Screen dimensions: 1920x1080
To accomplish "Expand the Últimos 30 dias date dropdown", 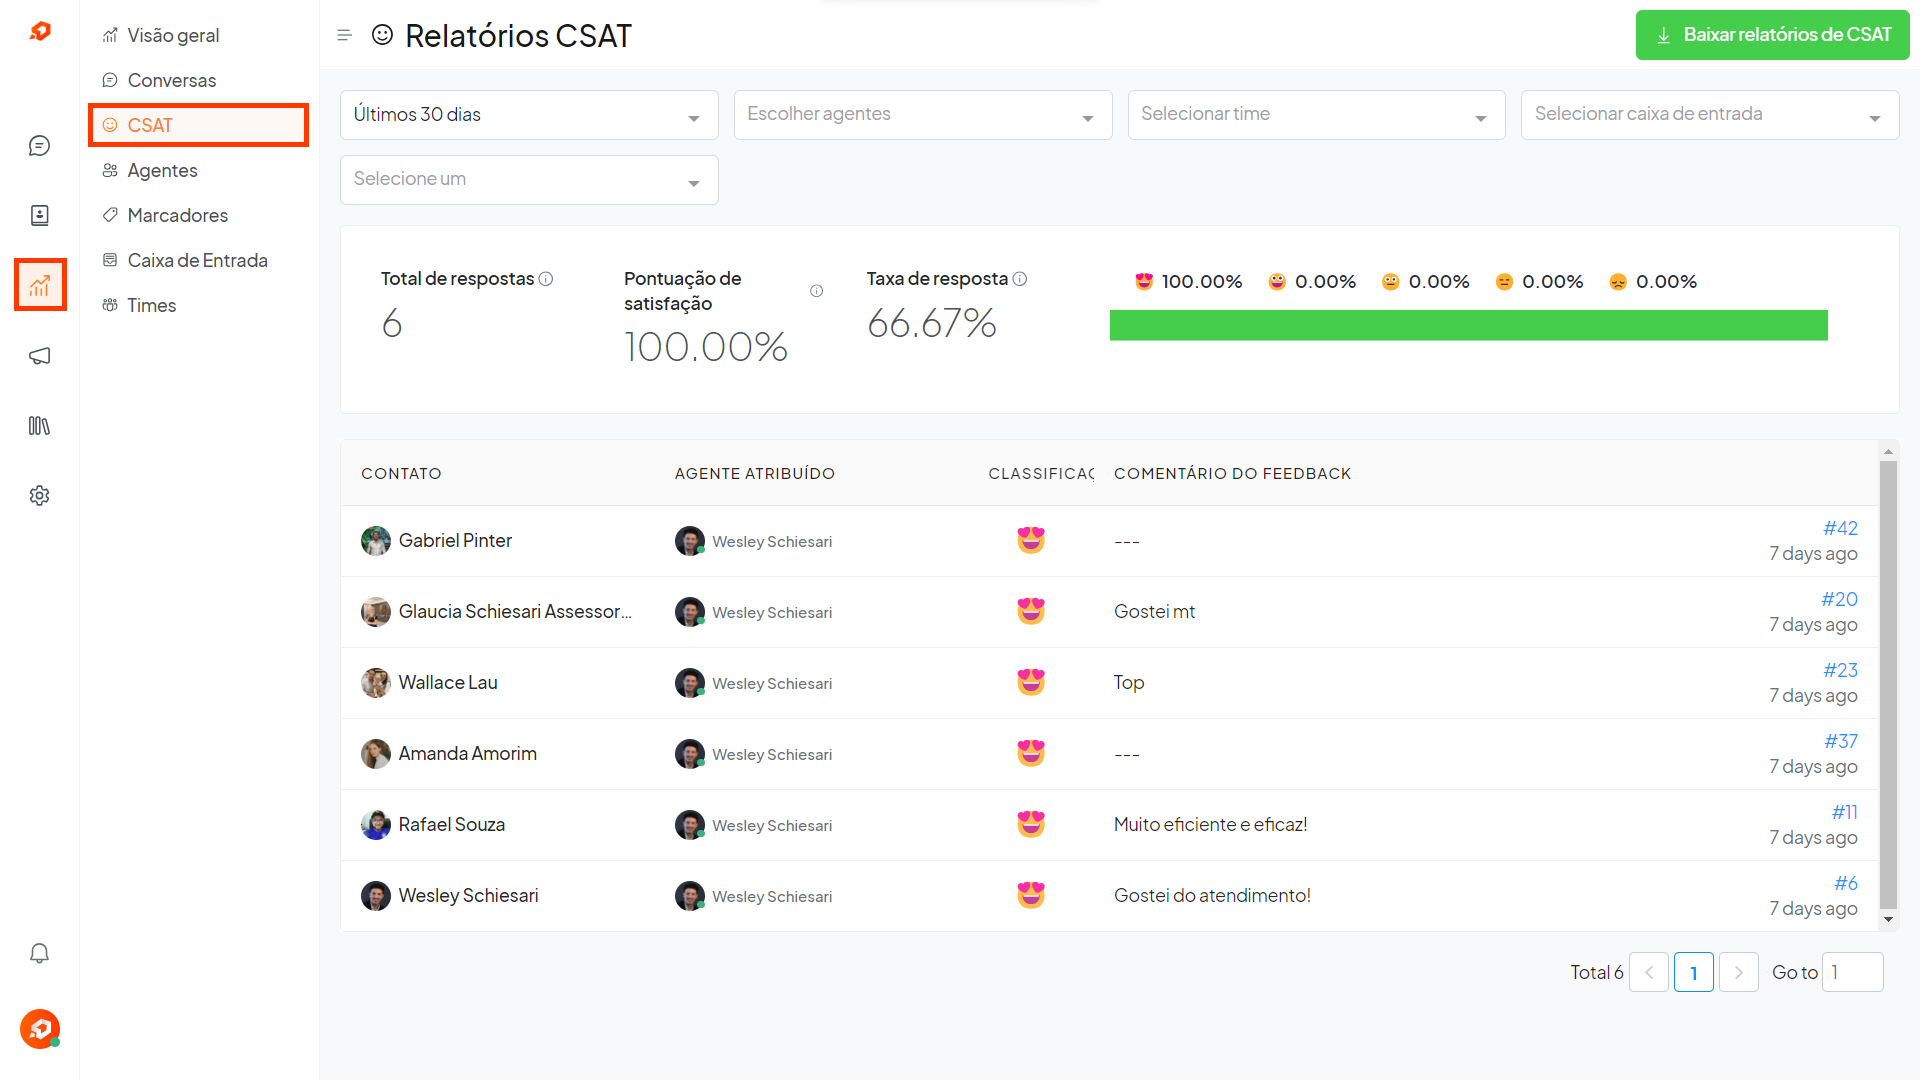I will pyautogui.click(x=528, y=115).
